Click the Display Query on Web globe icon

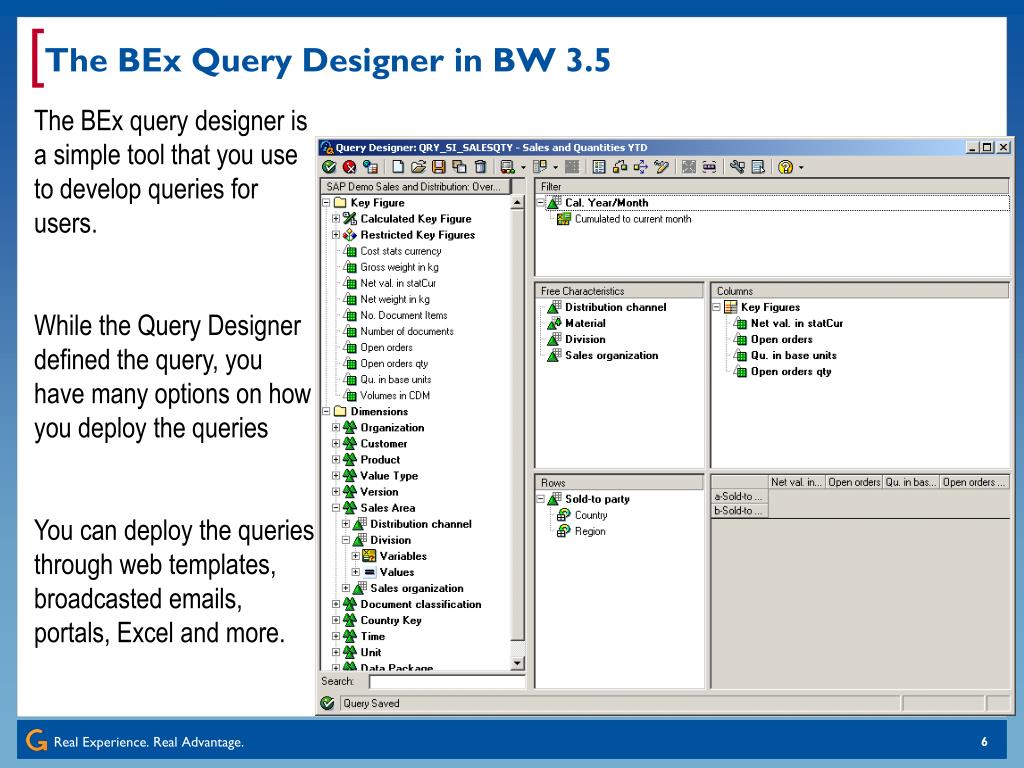tap(370, 167)
